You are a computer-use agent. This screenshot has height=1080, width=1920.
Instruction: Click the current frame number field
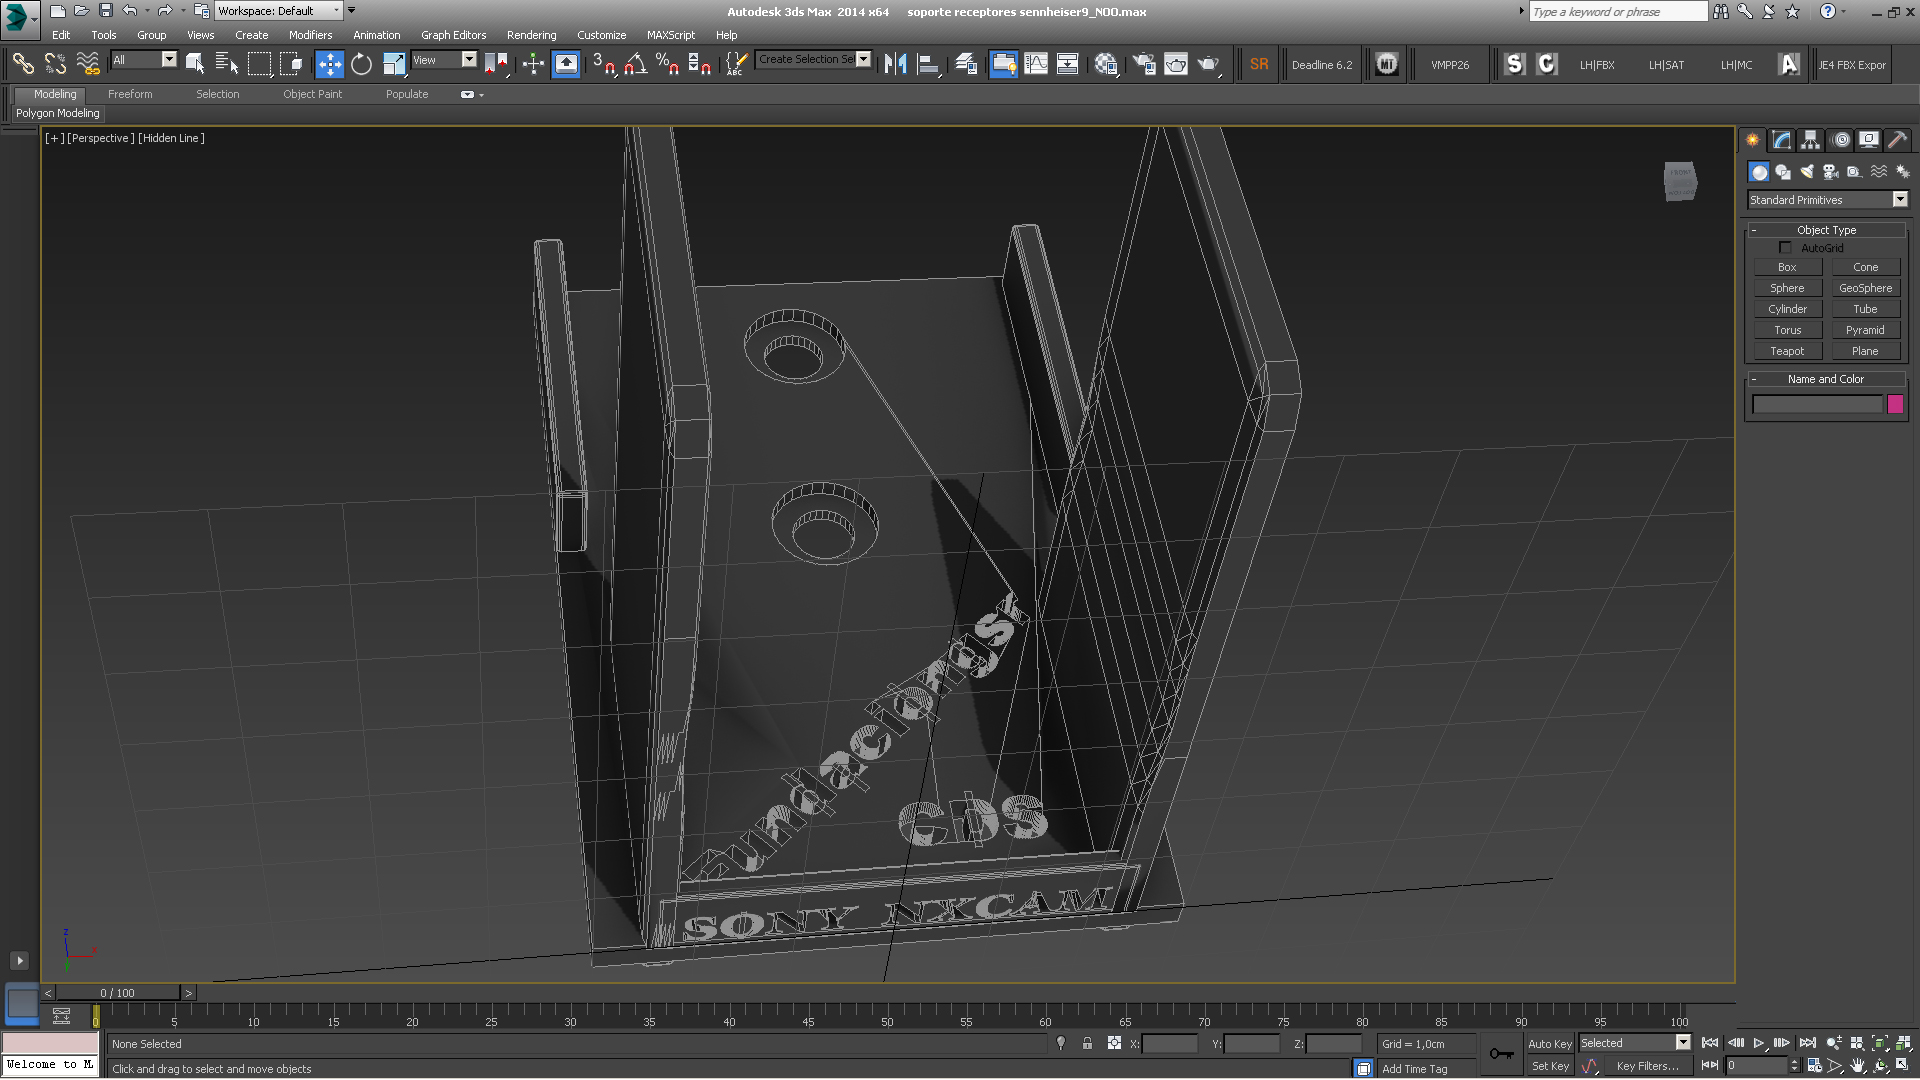tap(1757, 1066)
